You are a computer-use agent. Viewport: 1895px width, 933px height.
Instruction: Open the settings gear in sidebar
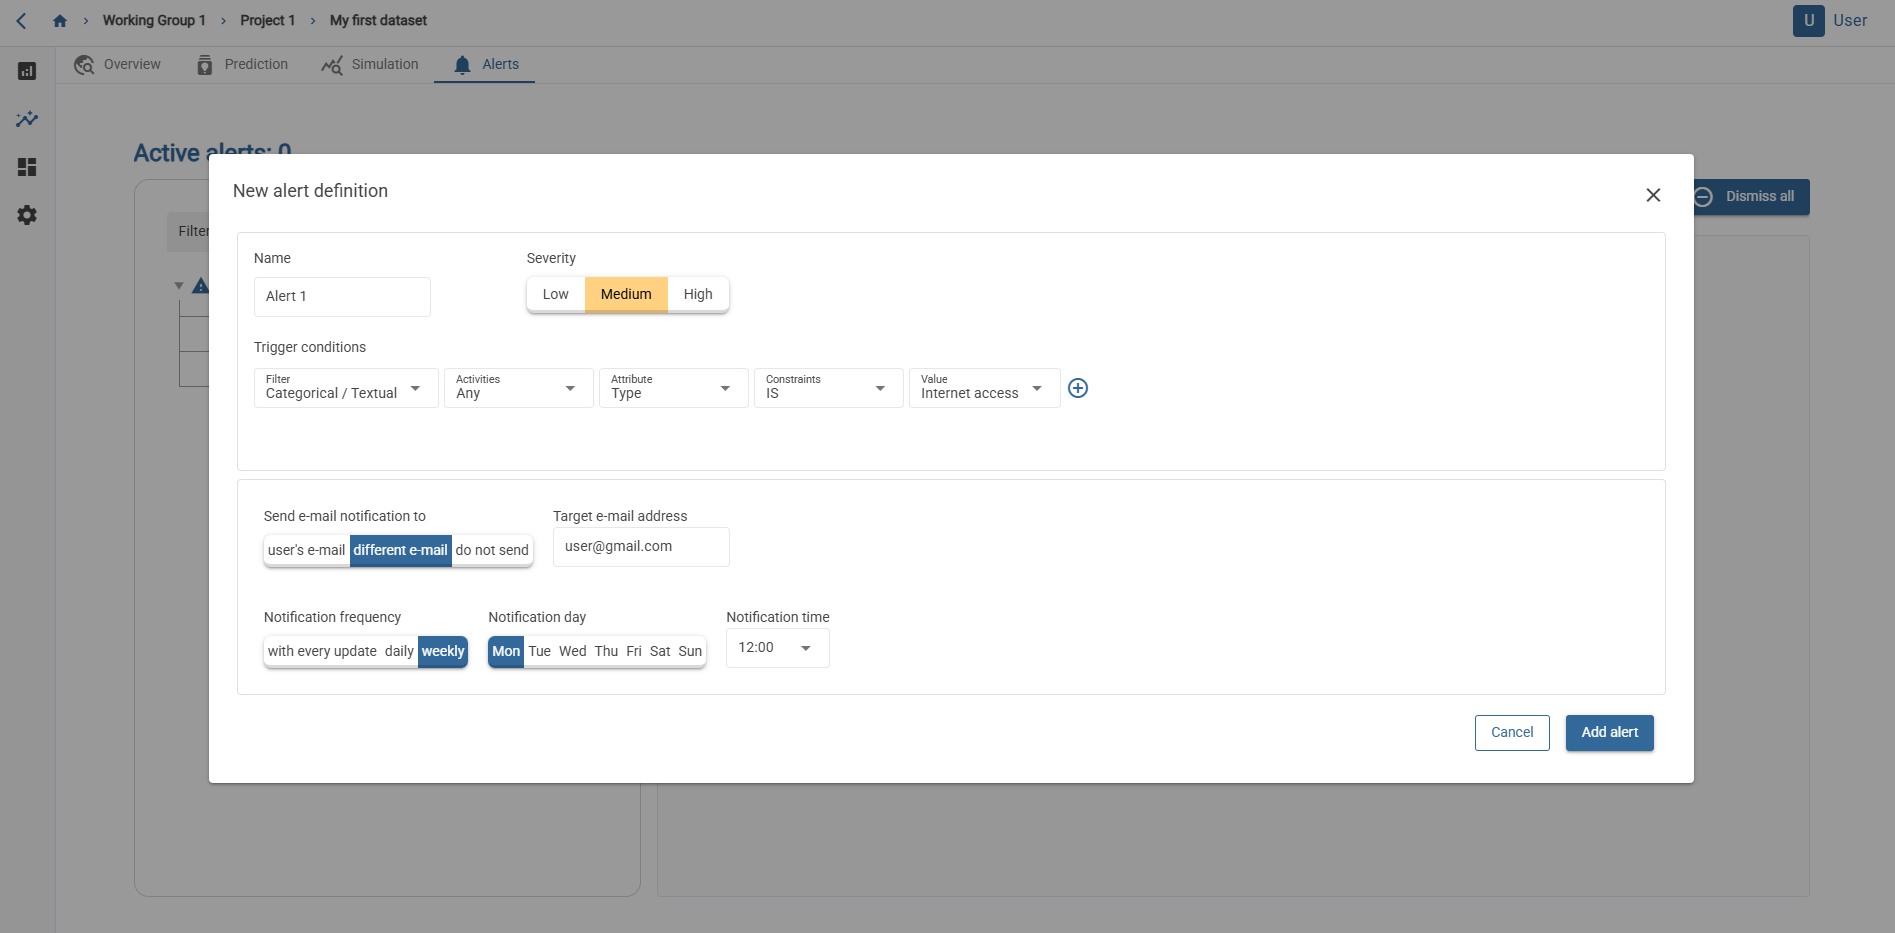[27, 215]
